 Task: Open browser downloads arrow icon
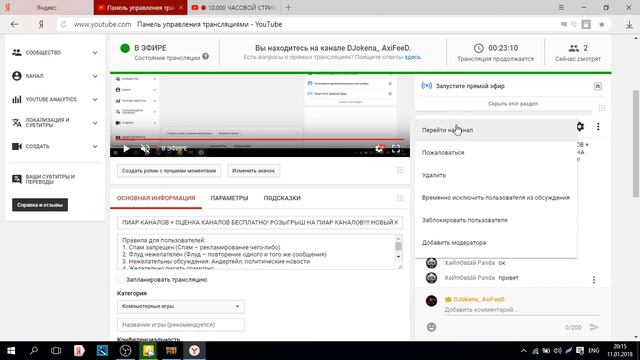pyautogui.click(x=629, y=24)
